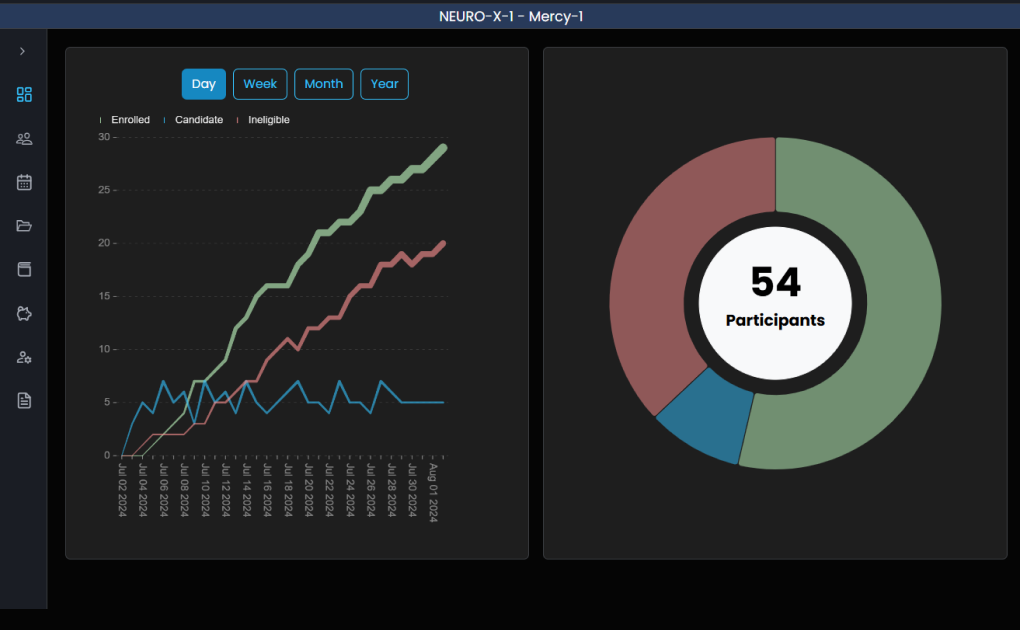Select the Day view button

point(204,84)
